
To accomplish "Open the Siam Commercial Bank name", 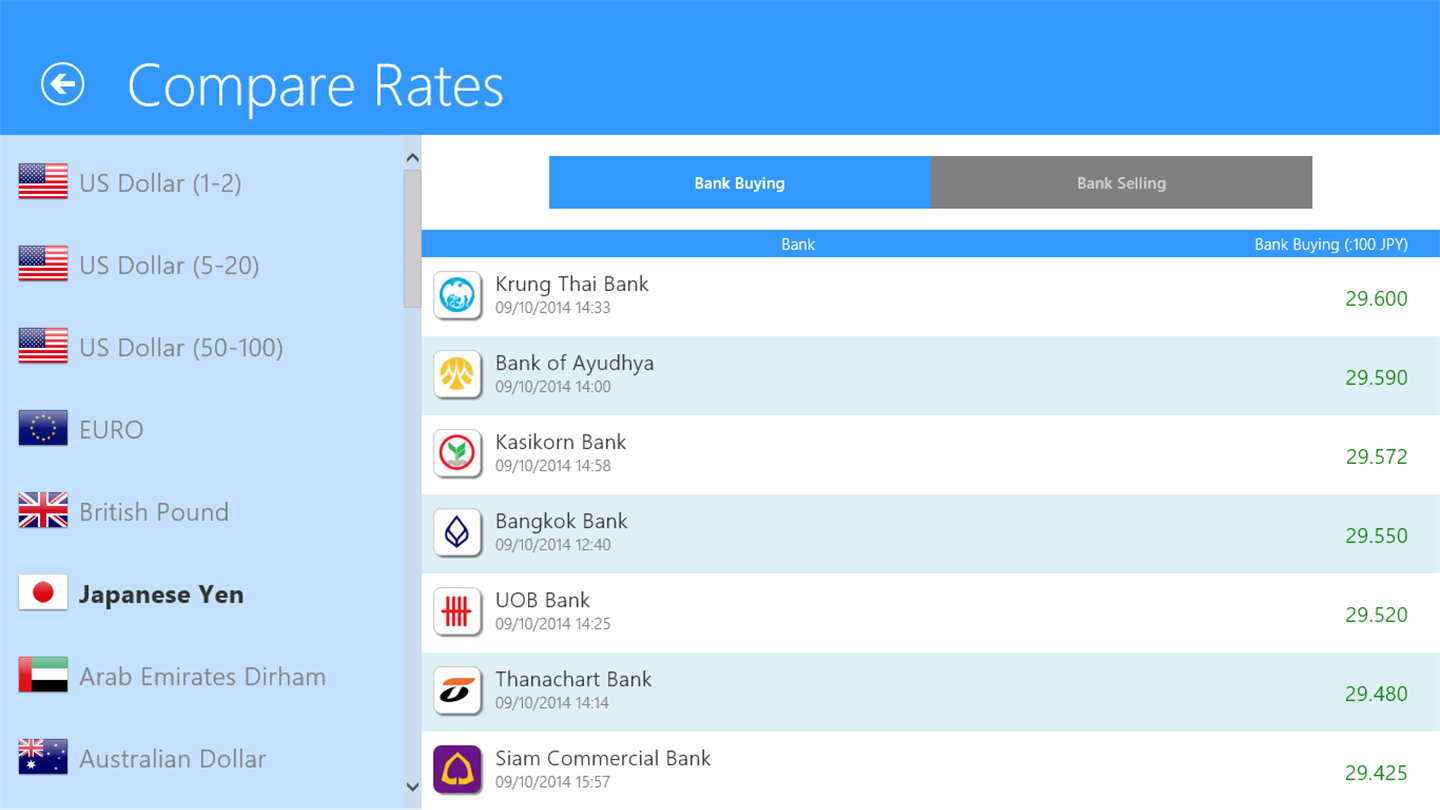I will 603,758.
